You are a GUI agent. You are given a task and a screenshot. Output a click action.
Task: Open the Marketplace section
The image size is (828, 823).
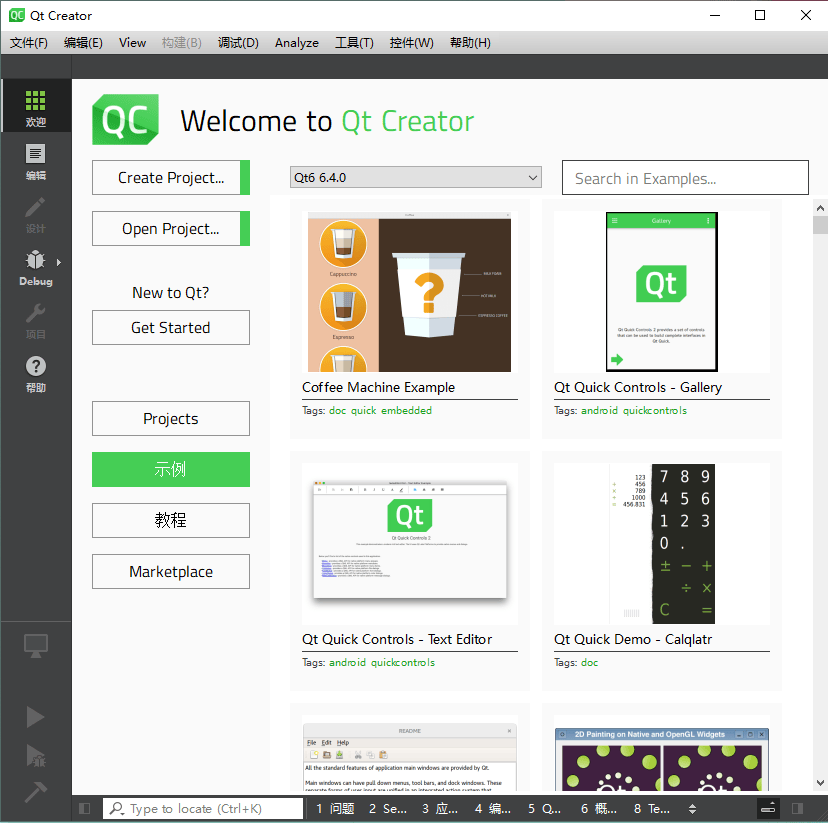tap(171, 572)
